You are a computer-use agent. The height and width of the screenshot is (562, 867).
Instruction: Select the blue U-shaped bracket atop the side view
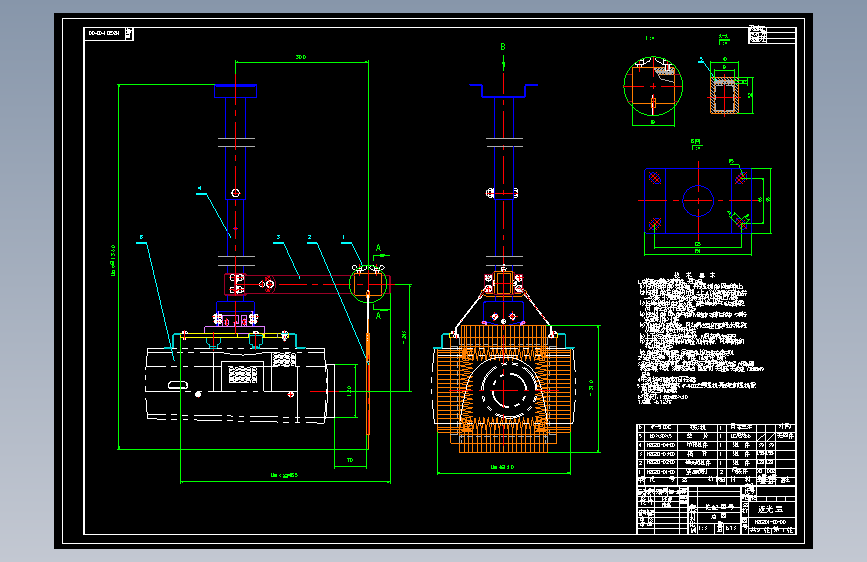[503, 91]
